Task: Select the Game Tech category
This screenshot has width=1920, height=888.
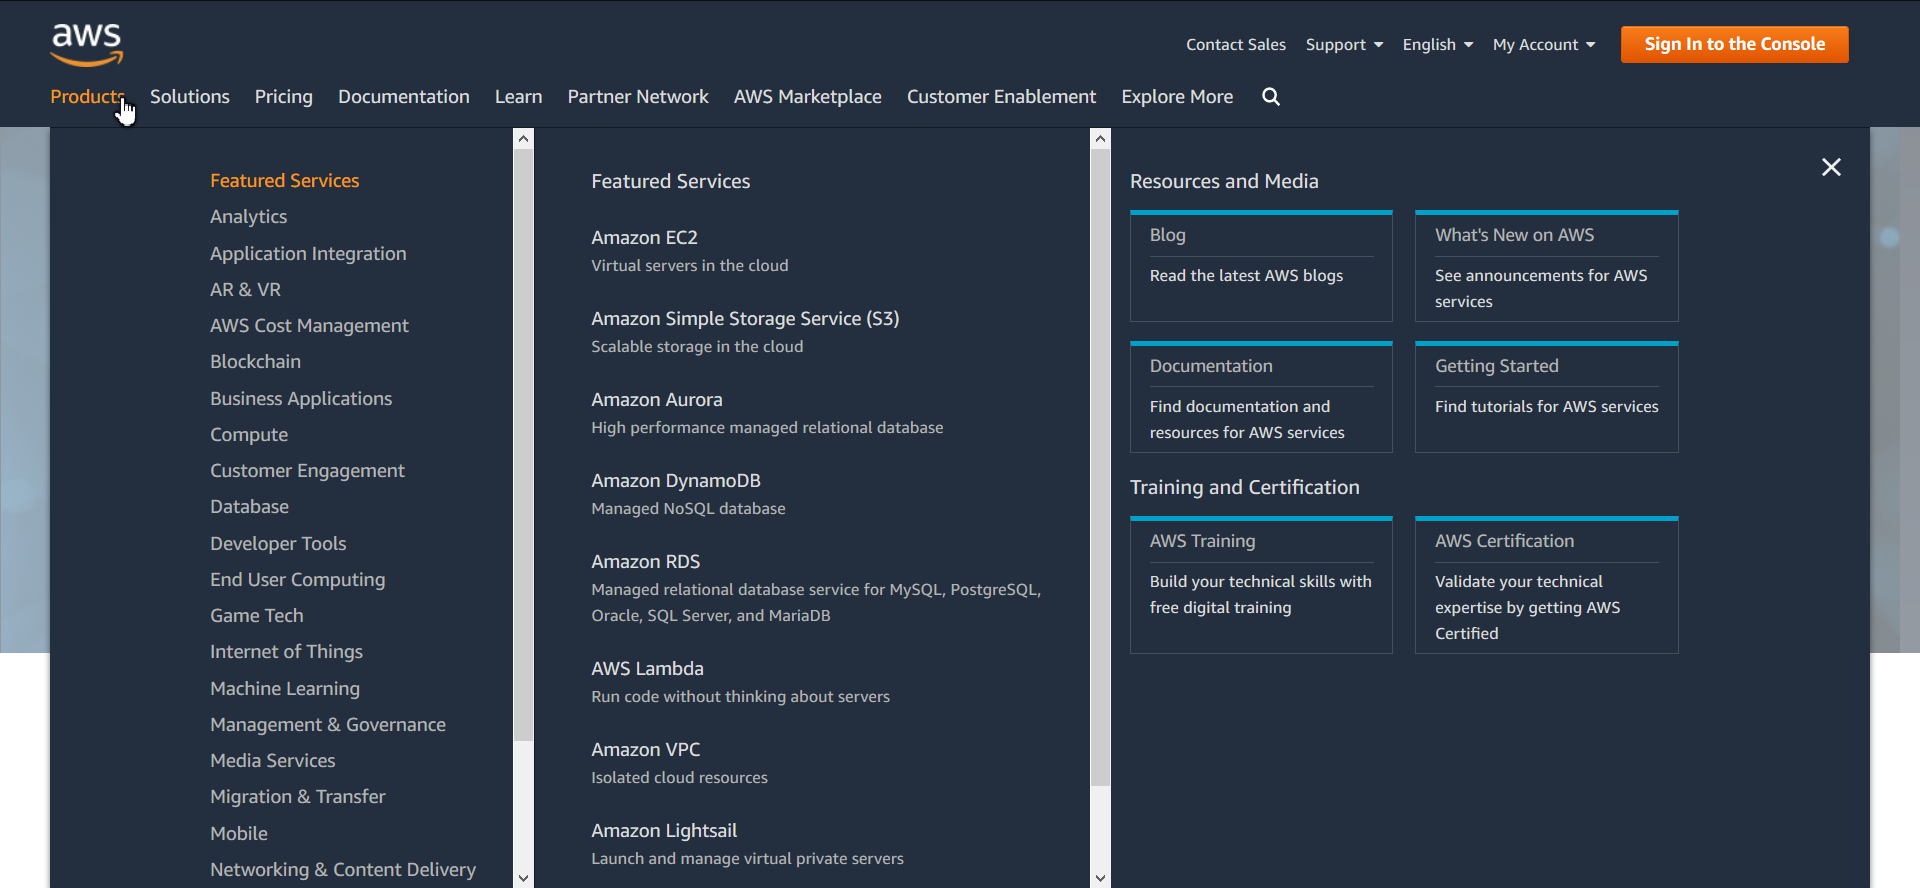Action: (x=256, y=615)
